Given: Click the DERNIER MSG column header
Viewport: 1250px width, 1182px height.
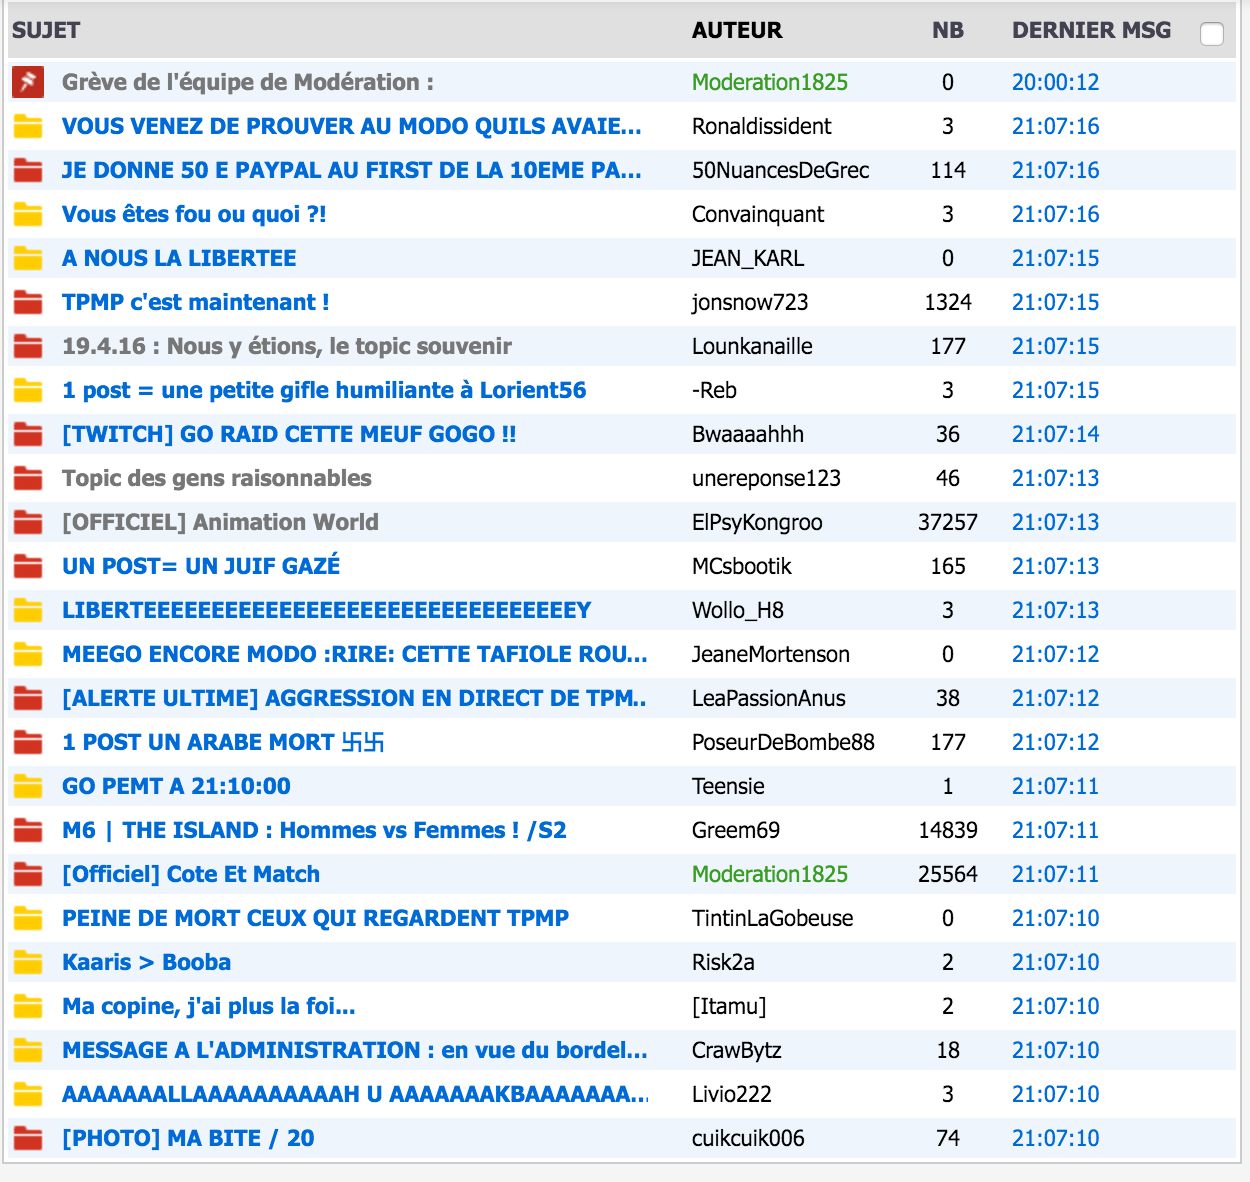Looking at the screenshot, I should (x=1091, y=30).
